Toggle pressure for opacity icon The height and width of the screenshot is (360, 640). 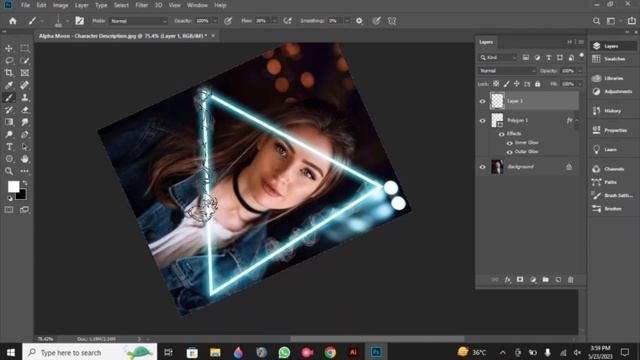228,21
